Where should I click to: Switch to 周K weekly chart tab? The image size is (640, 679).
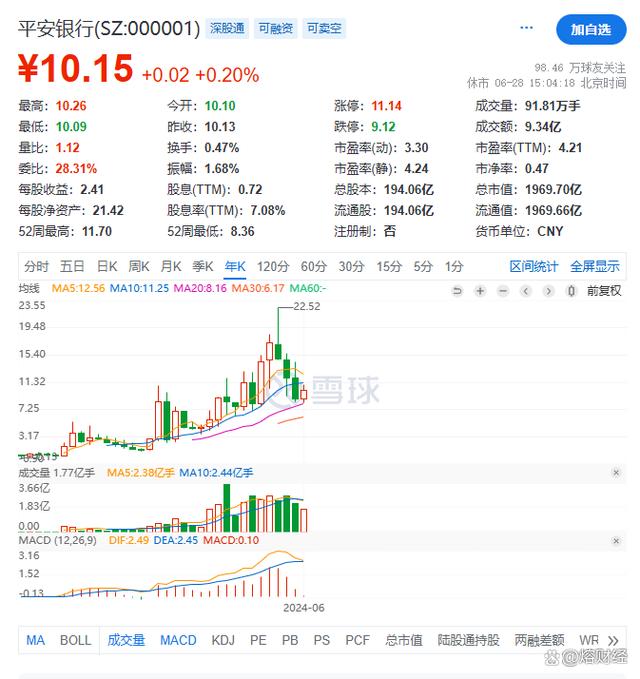coord(139,266)
